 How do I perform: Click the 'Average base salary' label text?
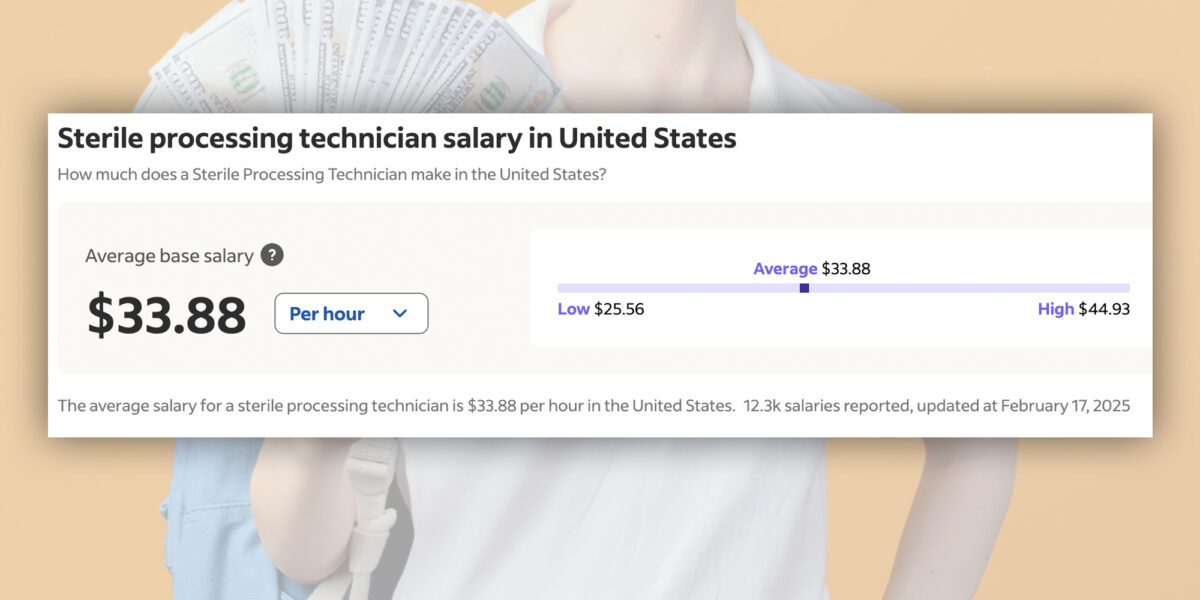[169, 256]
